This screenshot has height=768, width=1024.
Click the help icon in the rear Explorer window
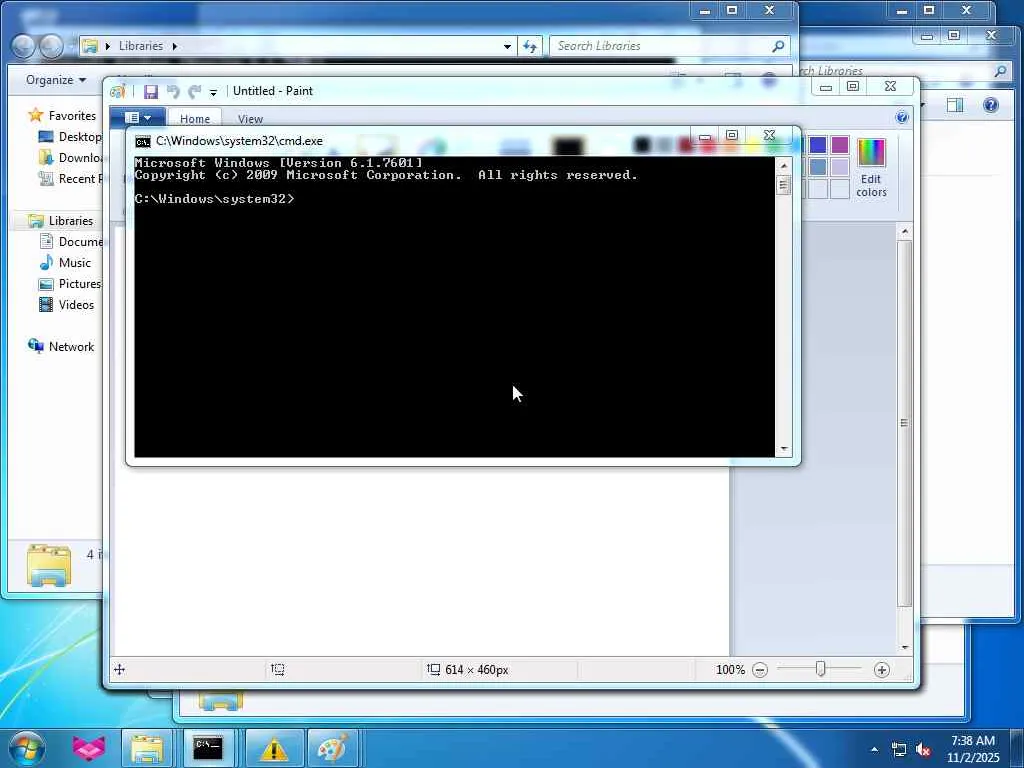(x=991, y=105)
